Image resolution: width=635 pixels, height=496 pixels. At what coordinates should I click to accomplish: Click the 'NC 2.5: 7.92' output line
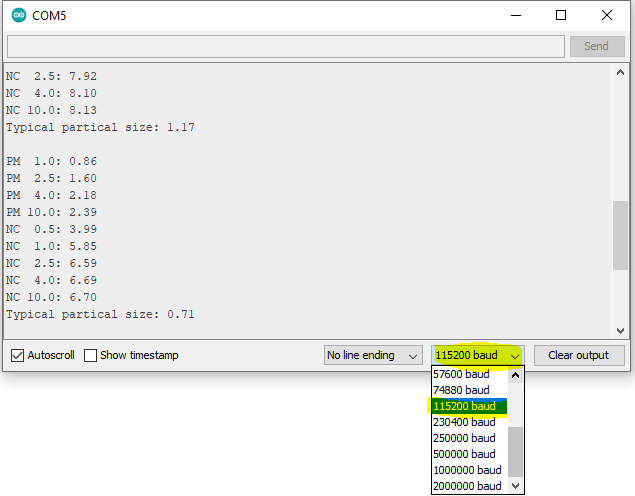coord(51,76)
